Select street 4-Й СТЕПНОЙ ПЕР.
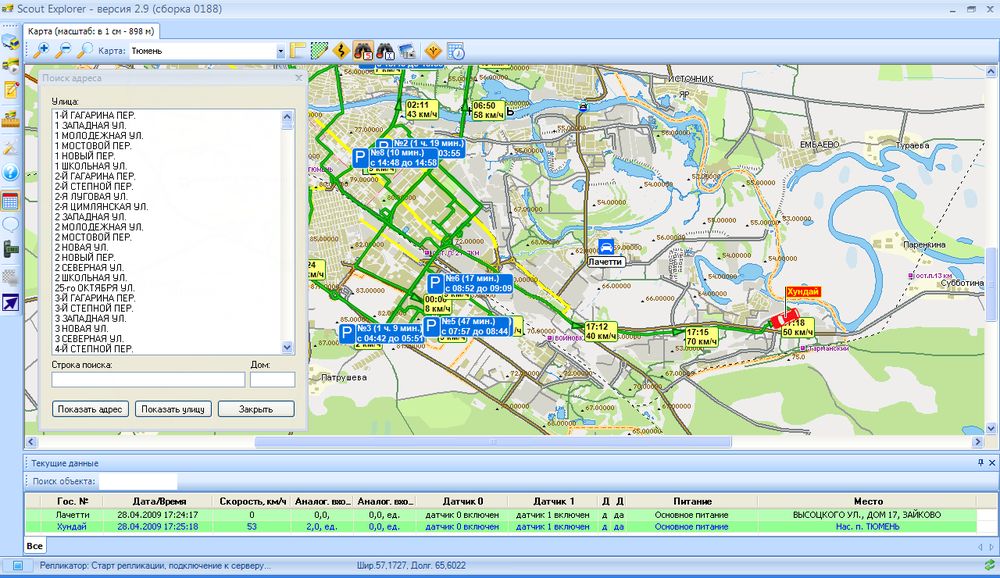 (x=94, y=349)
